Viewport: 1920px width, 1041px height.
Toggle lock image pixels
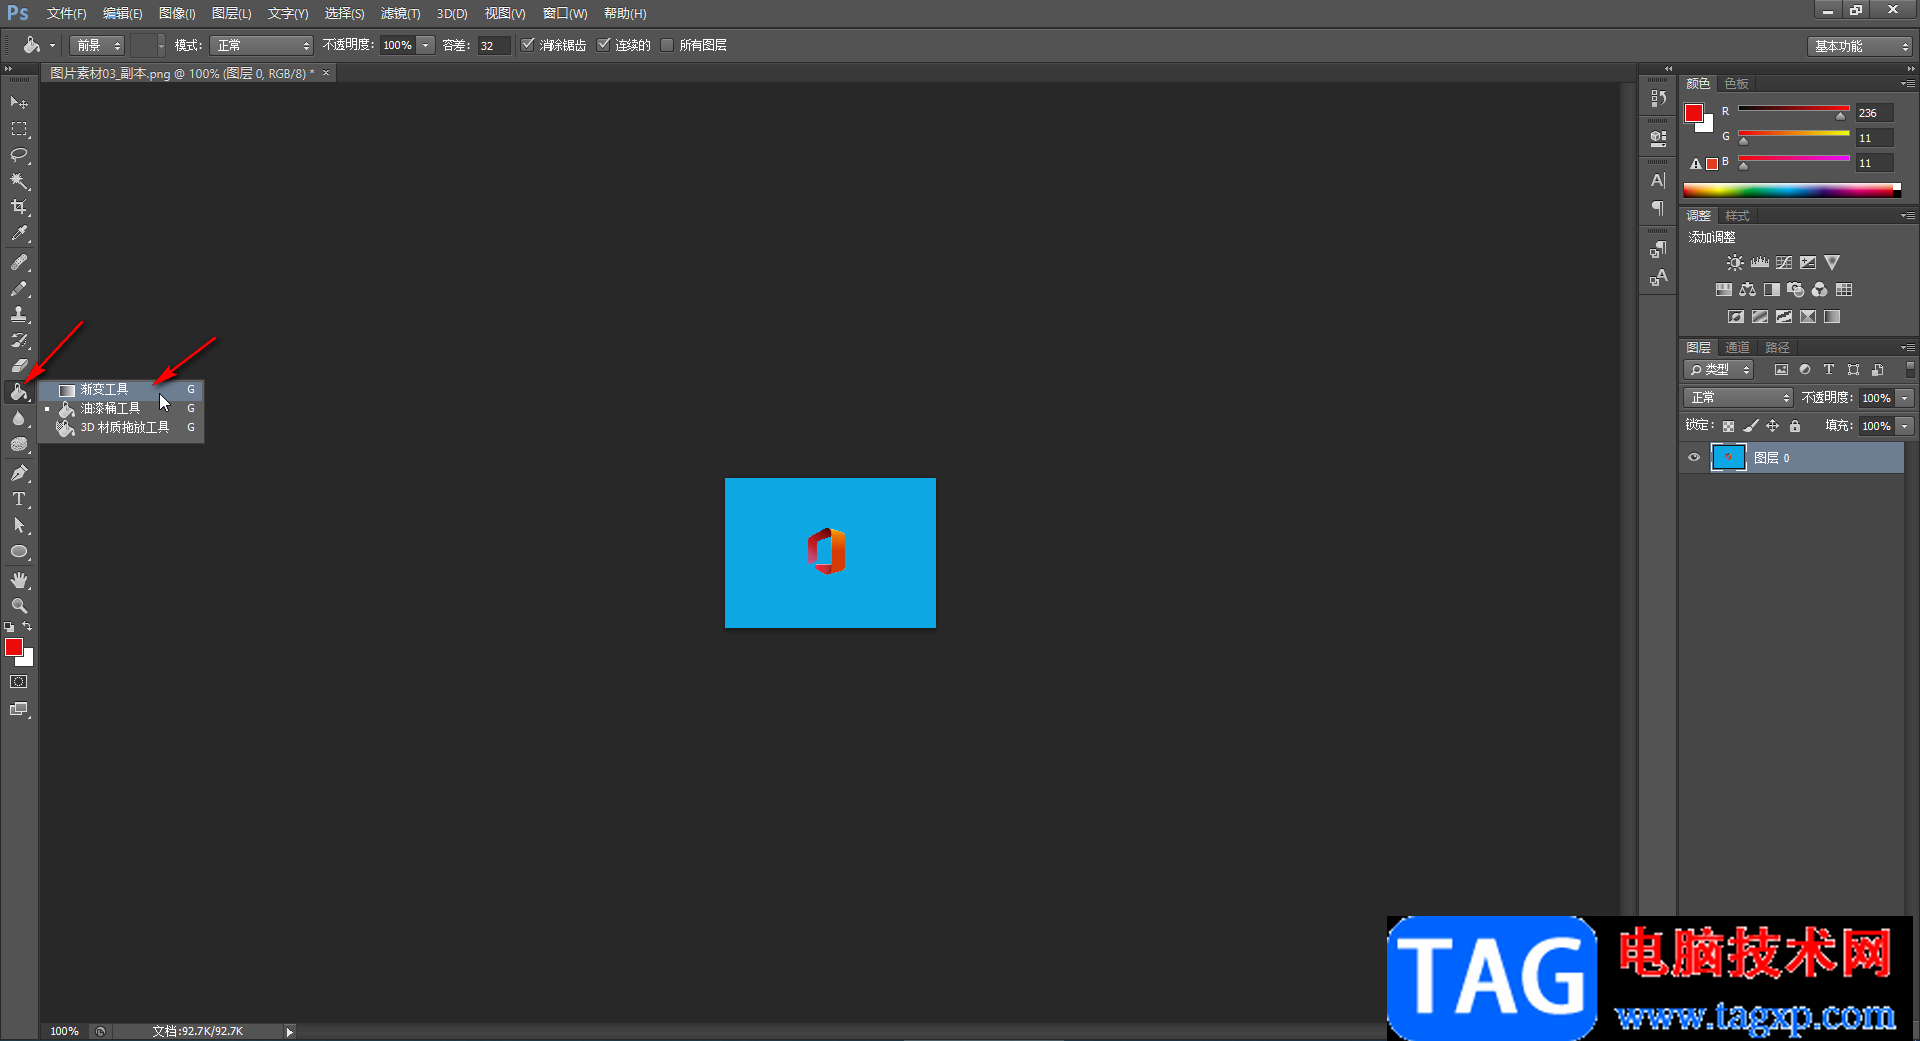tap(1751, 426)
